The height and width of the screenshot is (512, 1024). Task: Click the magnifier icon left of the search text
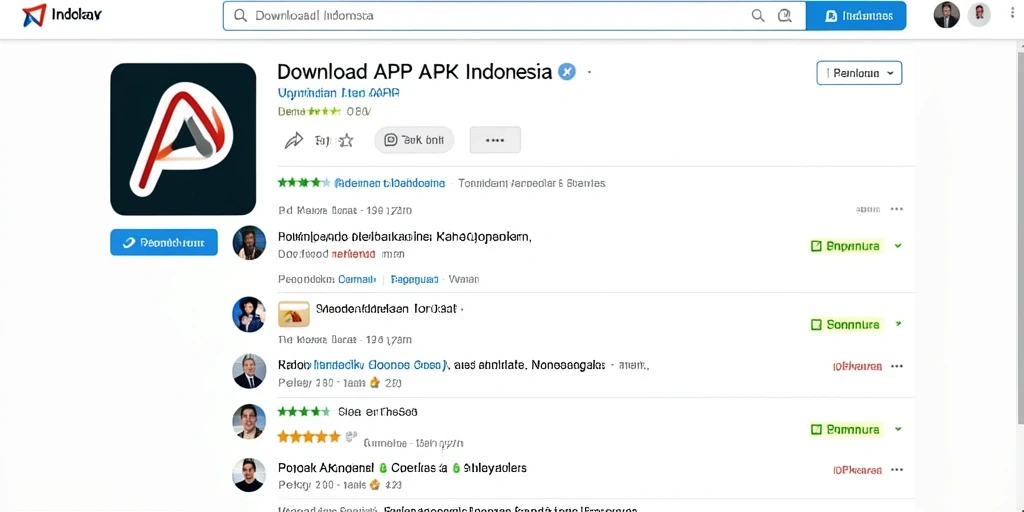240,16
